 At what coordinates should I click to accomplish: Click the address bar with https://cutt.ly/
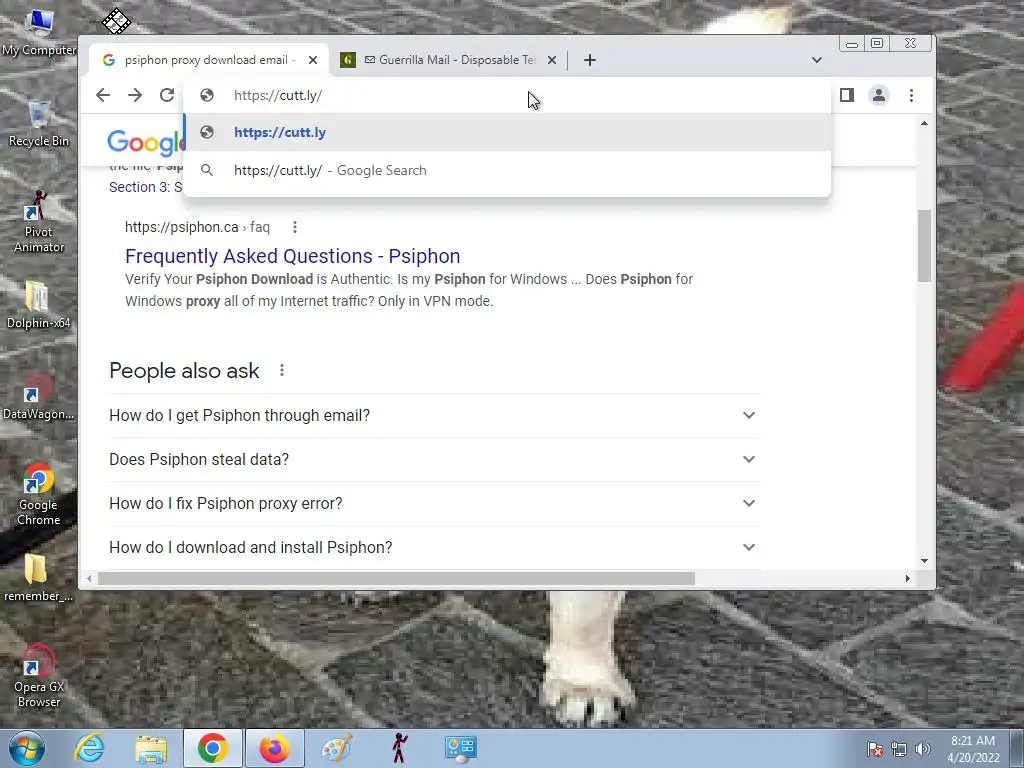coord(506,95)
